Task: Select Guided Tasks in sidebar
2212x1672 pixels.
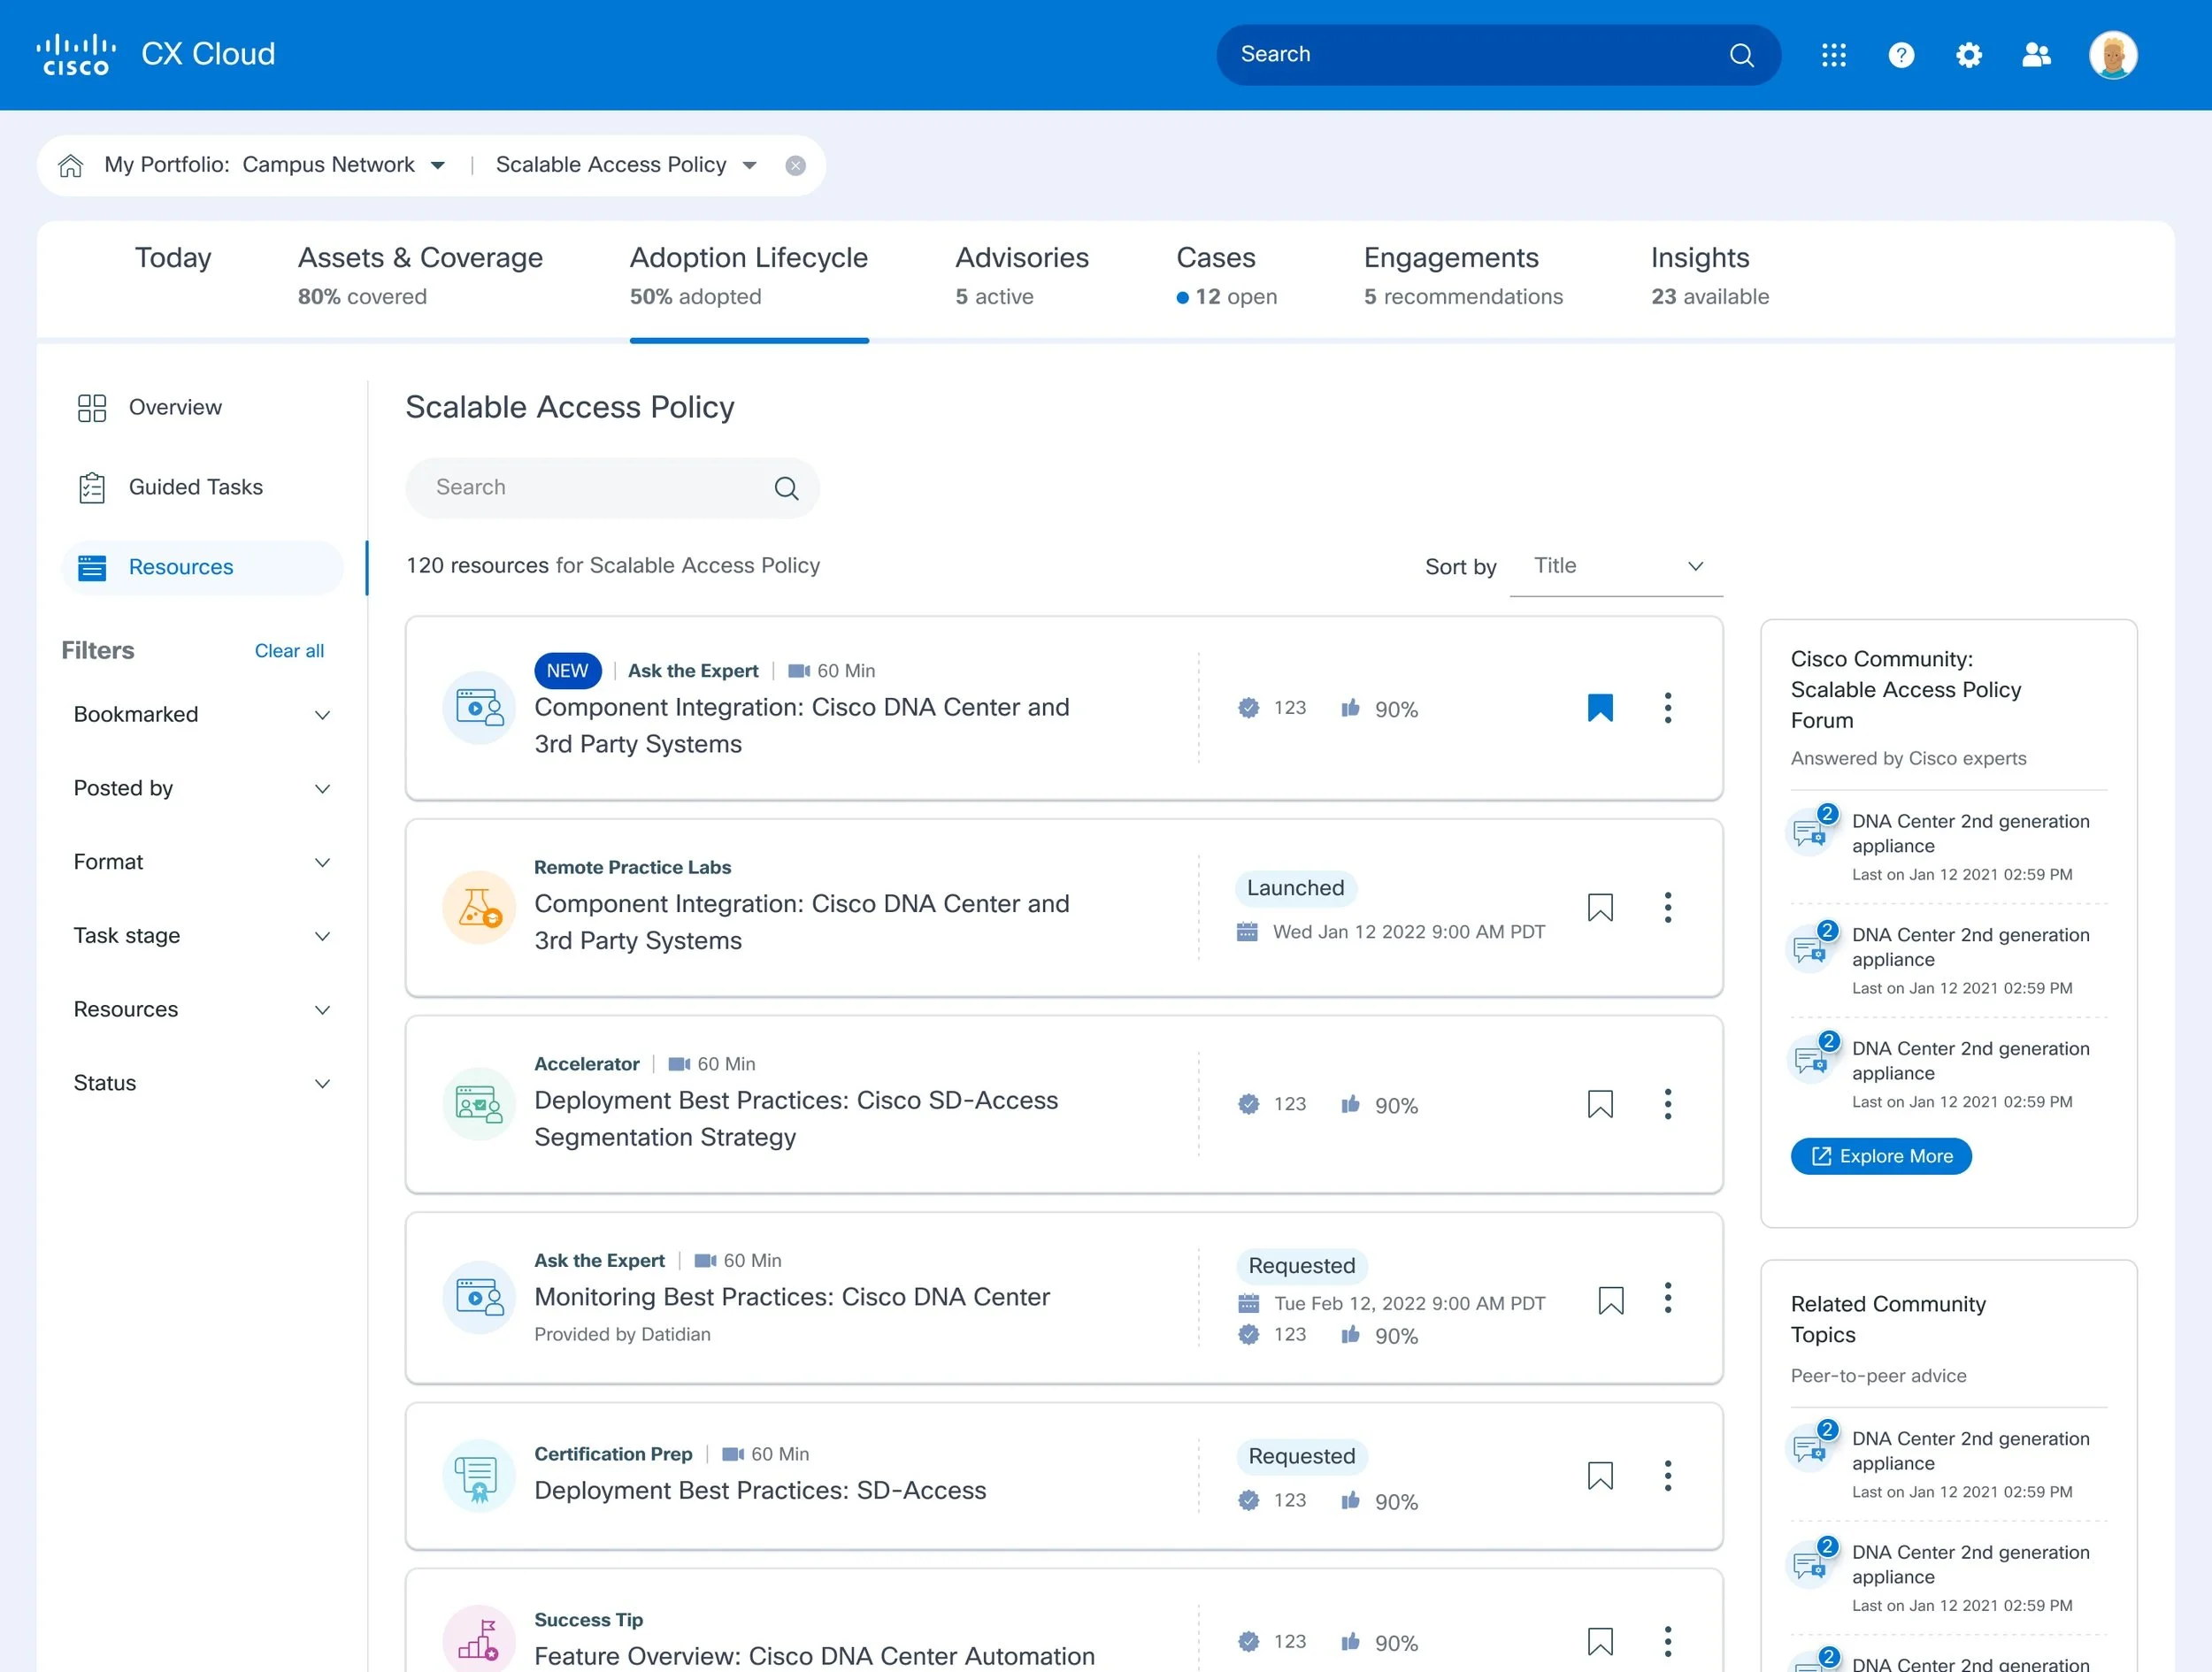Action: [x=195, y=487]
